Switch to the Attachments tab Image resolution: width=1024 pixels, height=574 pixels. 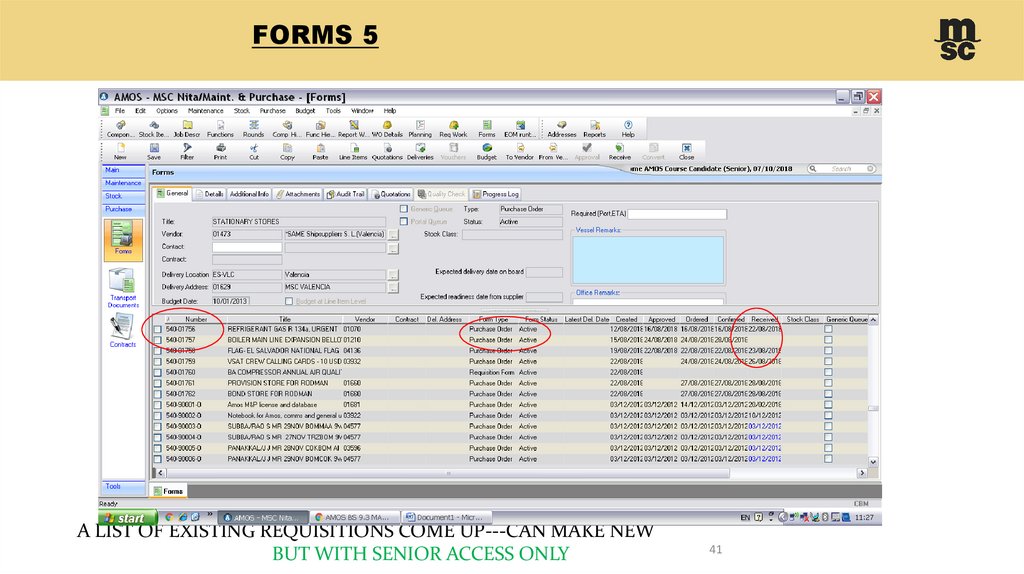coord(297,194)
